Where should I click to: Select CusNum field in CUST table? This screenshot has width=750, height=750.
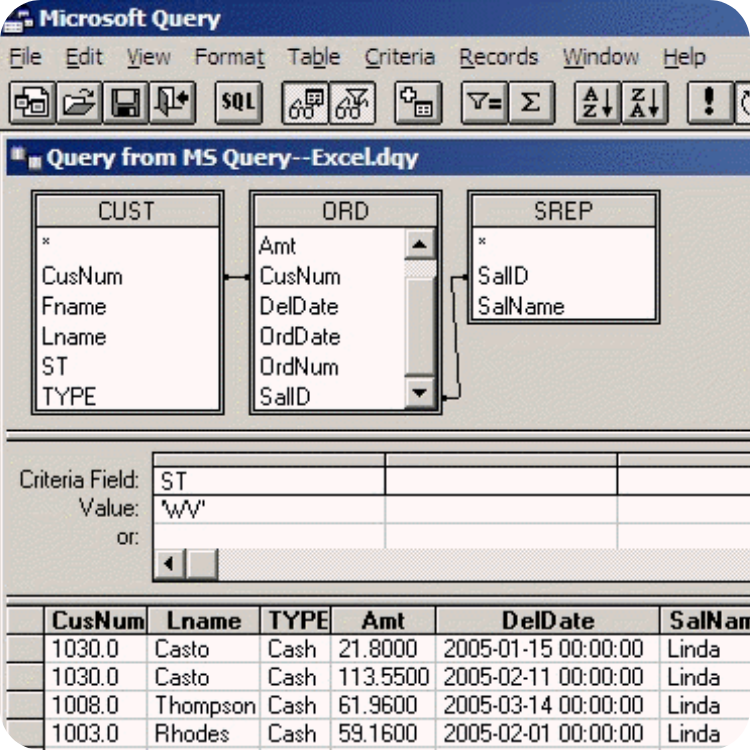[x=82, y=276]
